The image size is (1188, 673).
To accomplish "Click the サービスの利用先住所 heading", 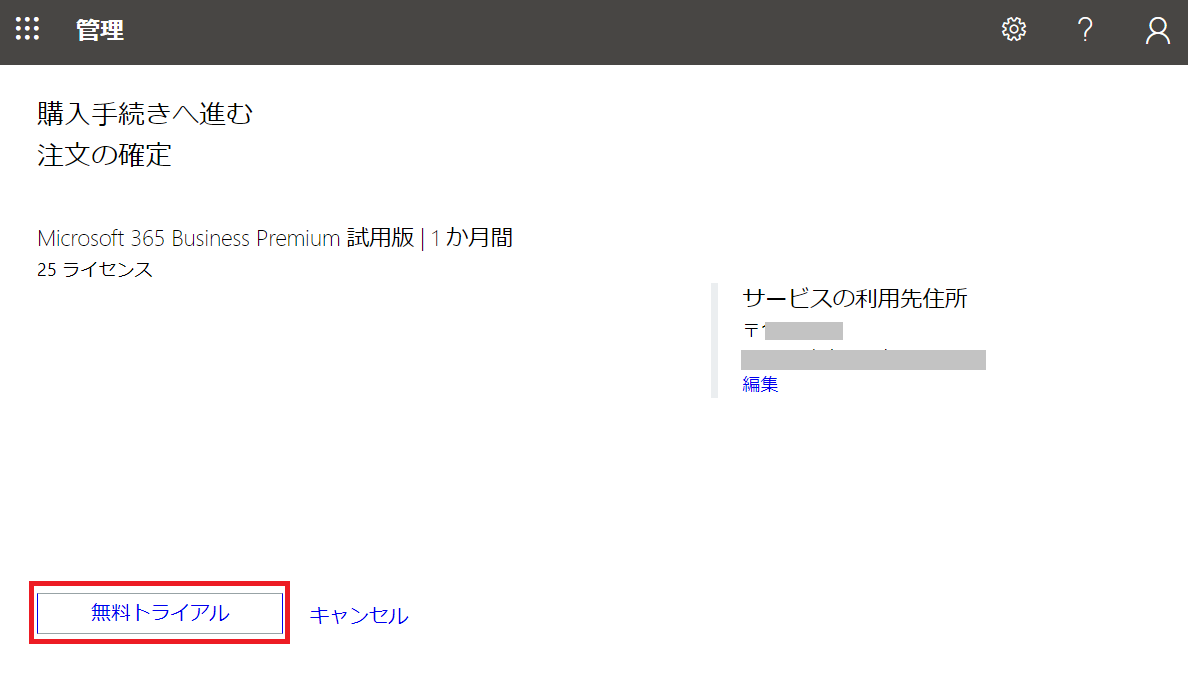I will (x=855, y=299).
